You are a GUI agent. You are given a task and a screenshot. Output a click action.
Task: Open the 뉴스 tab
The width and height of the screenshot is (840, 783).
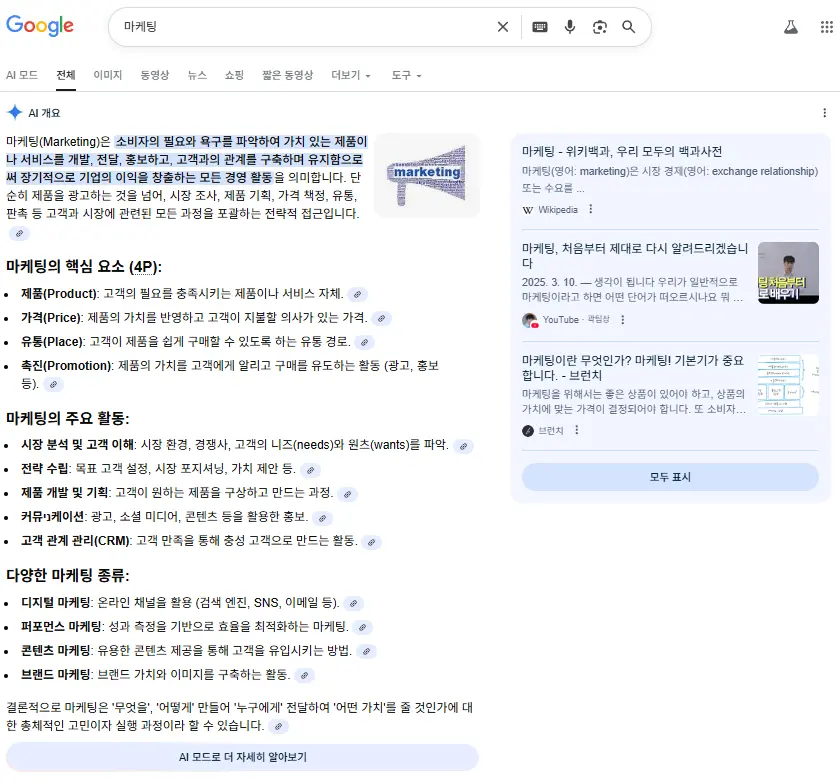tap(197, 76)
